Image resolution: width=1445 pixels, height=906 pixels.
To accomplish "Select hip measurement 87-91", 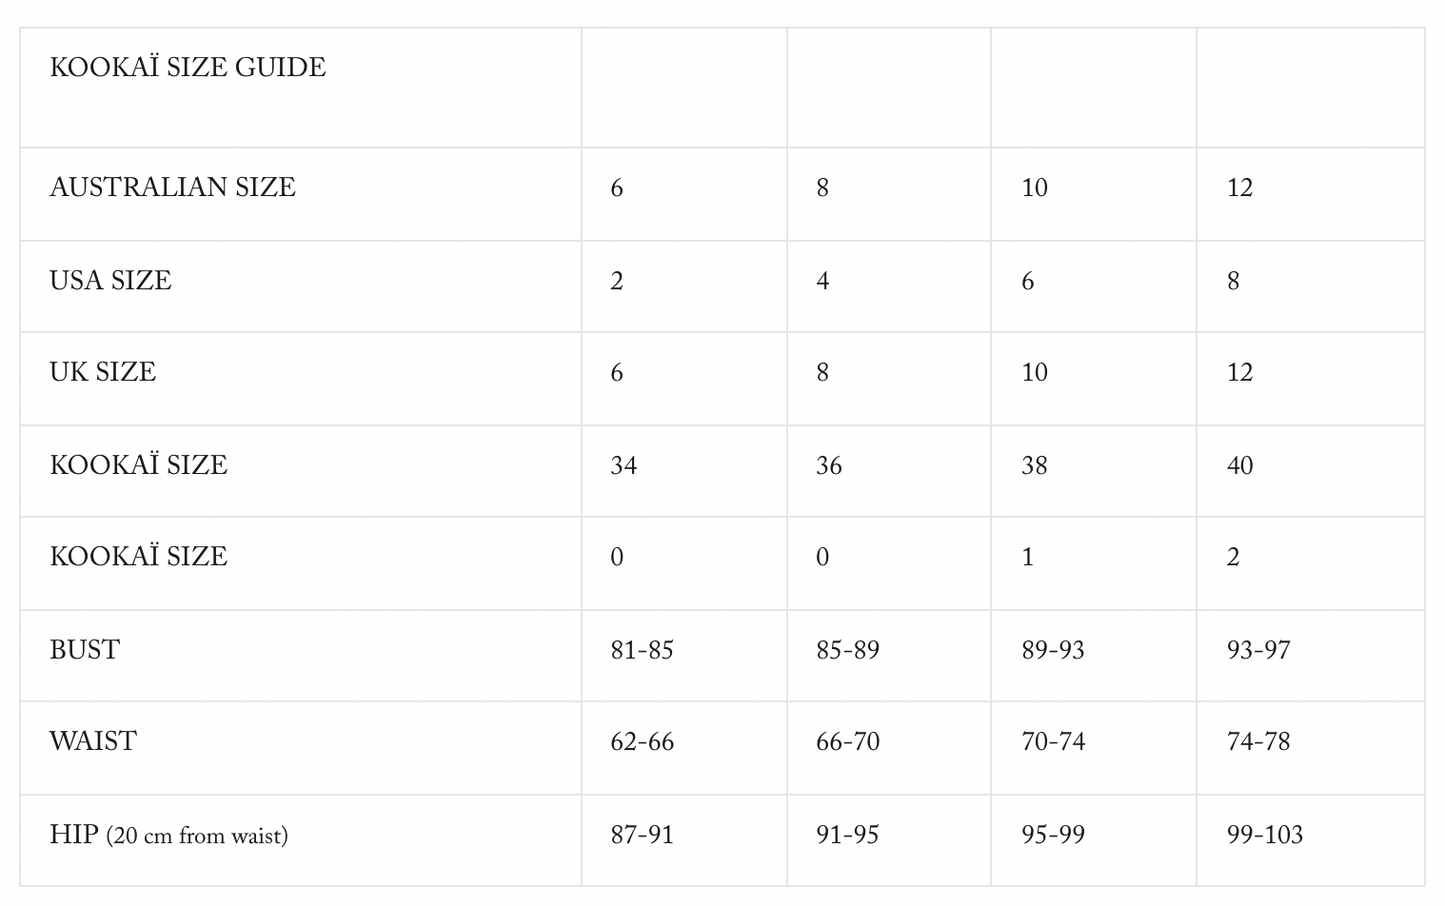I will tap(642, 835).
